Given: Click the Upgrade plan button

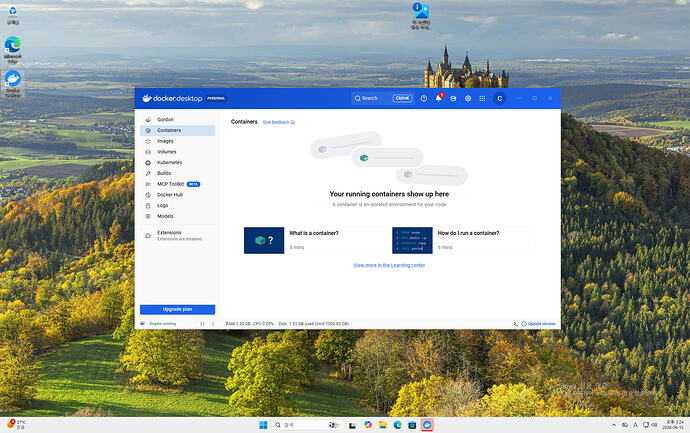Looking at the screenshot, I should coord(177,309).
